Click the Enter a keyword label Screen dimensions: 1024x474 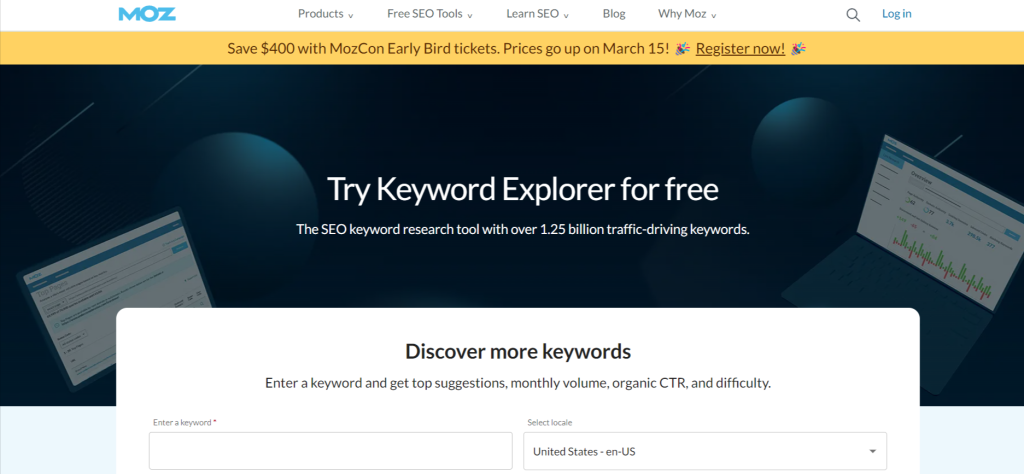(184, 422)
